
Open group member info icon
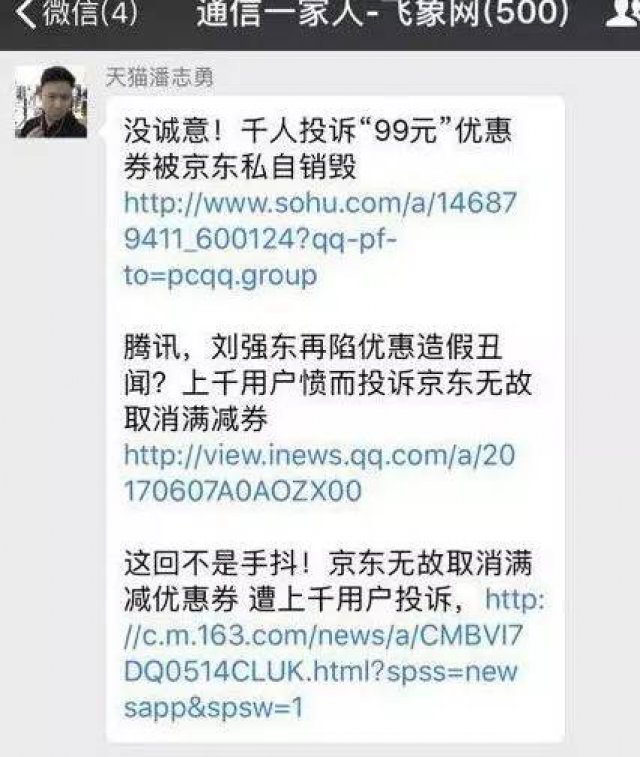tap(624, 14)
